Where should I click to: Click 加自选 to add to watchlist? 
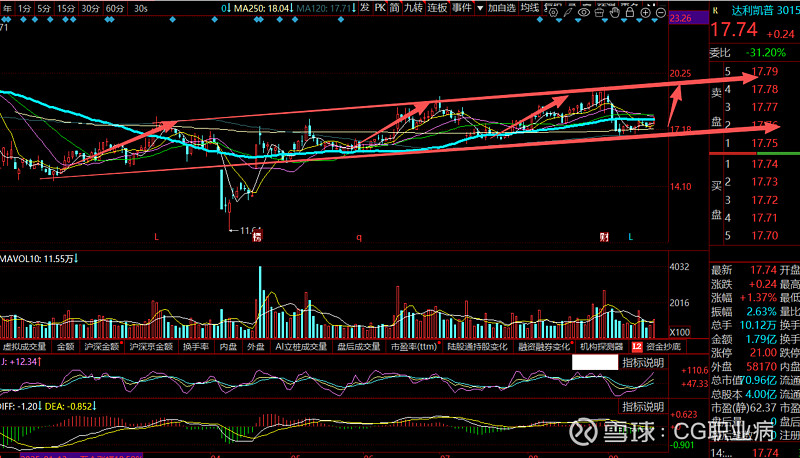coord(502,8)
